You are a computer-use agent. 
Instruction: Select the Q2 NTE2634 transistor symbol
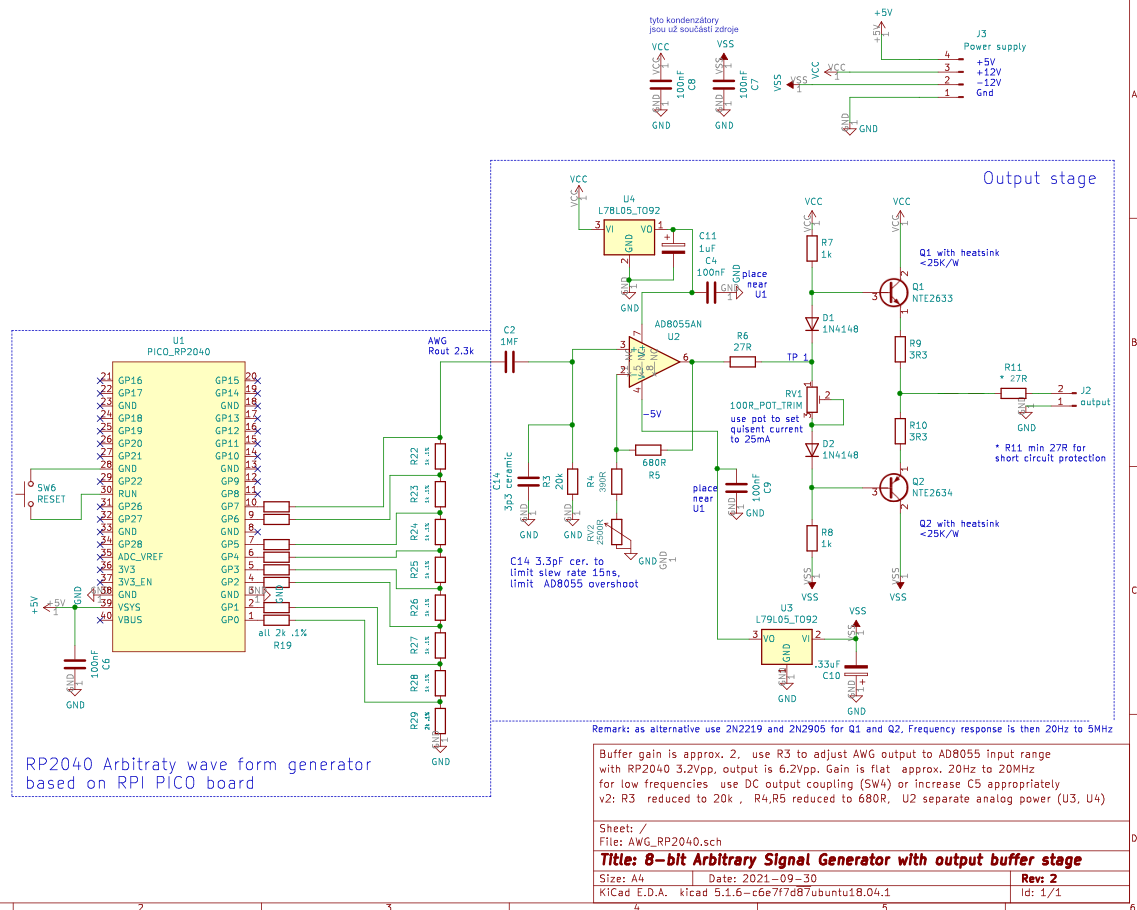tap(895, 487)
